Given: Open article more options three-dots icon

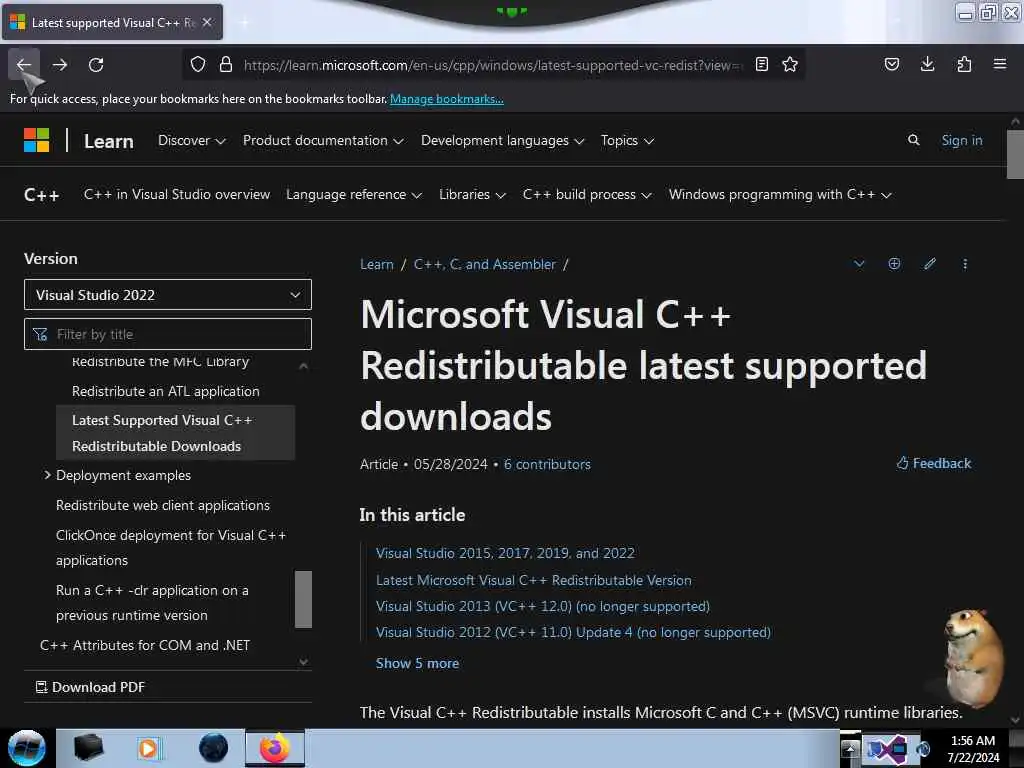Looking at the screenshot, I should (x=965, y=264).
